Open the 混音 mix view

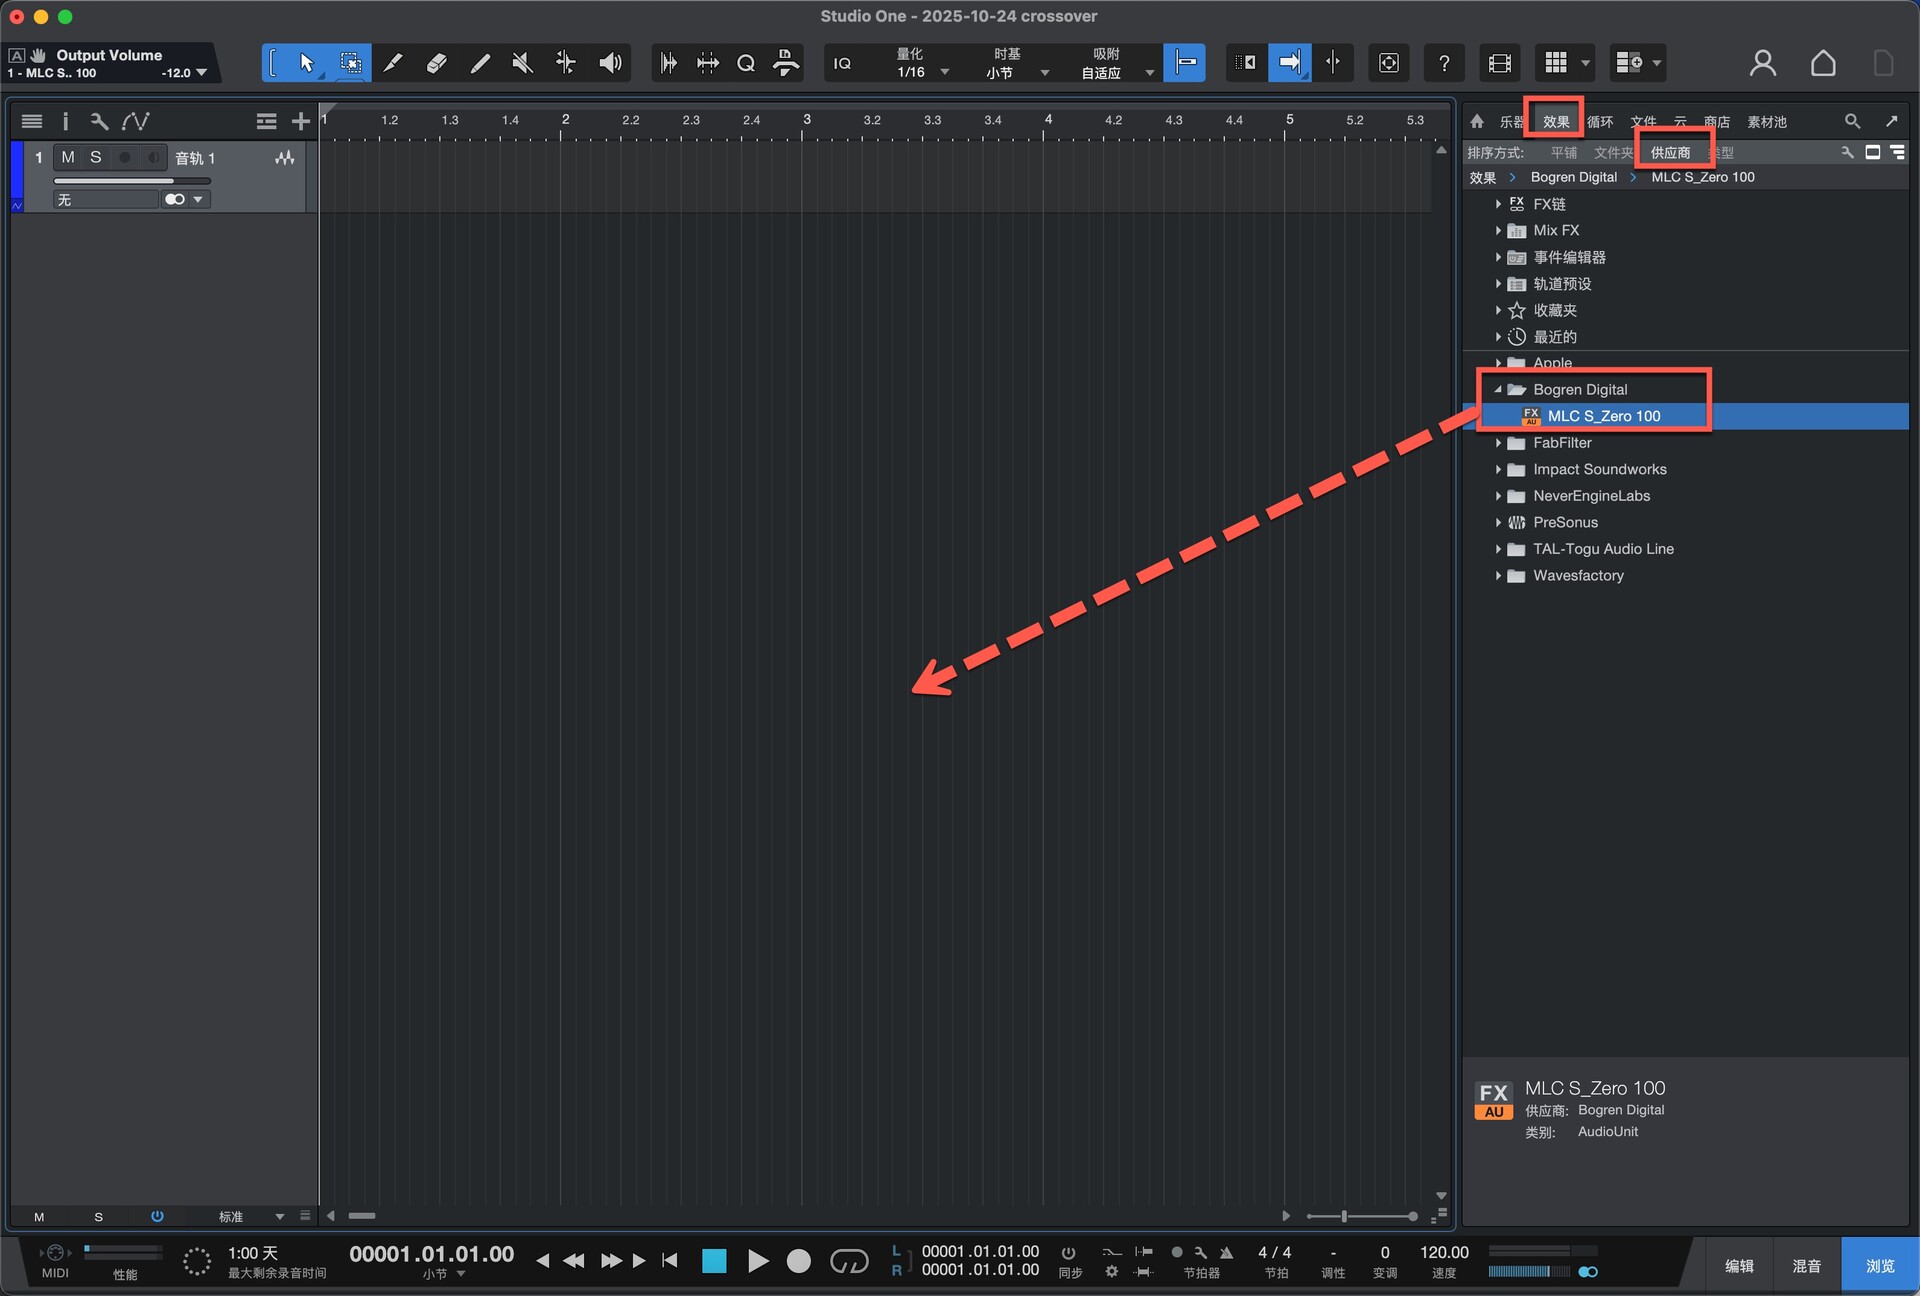(1806, 1266)
